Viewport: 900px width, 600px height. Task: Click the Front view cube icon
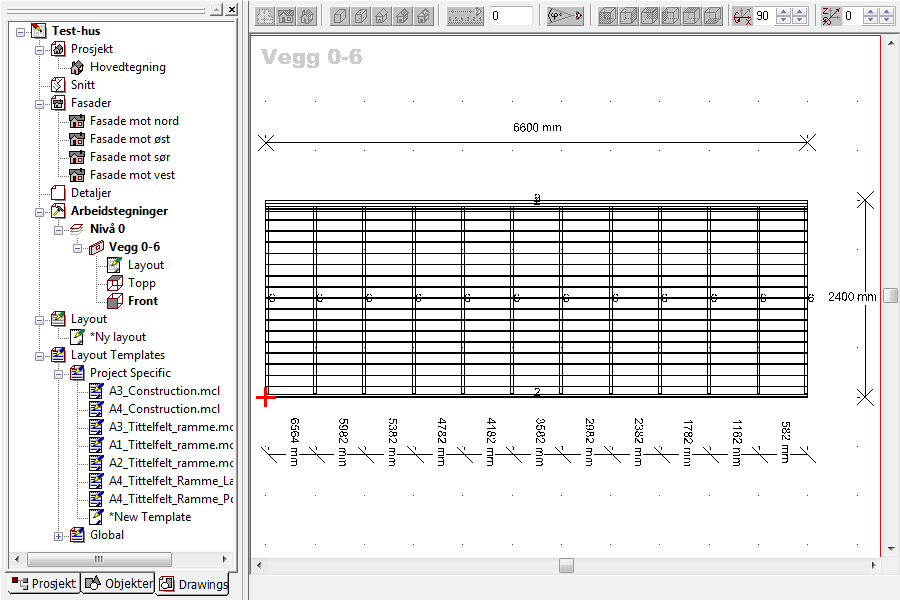click(115, 301)
